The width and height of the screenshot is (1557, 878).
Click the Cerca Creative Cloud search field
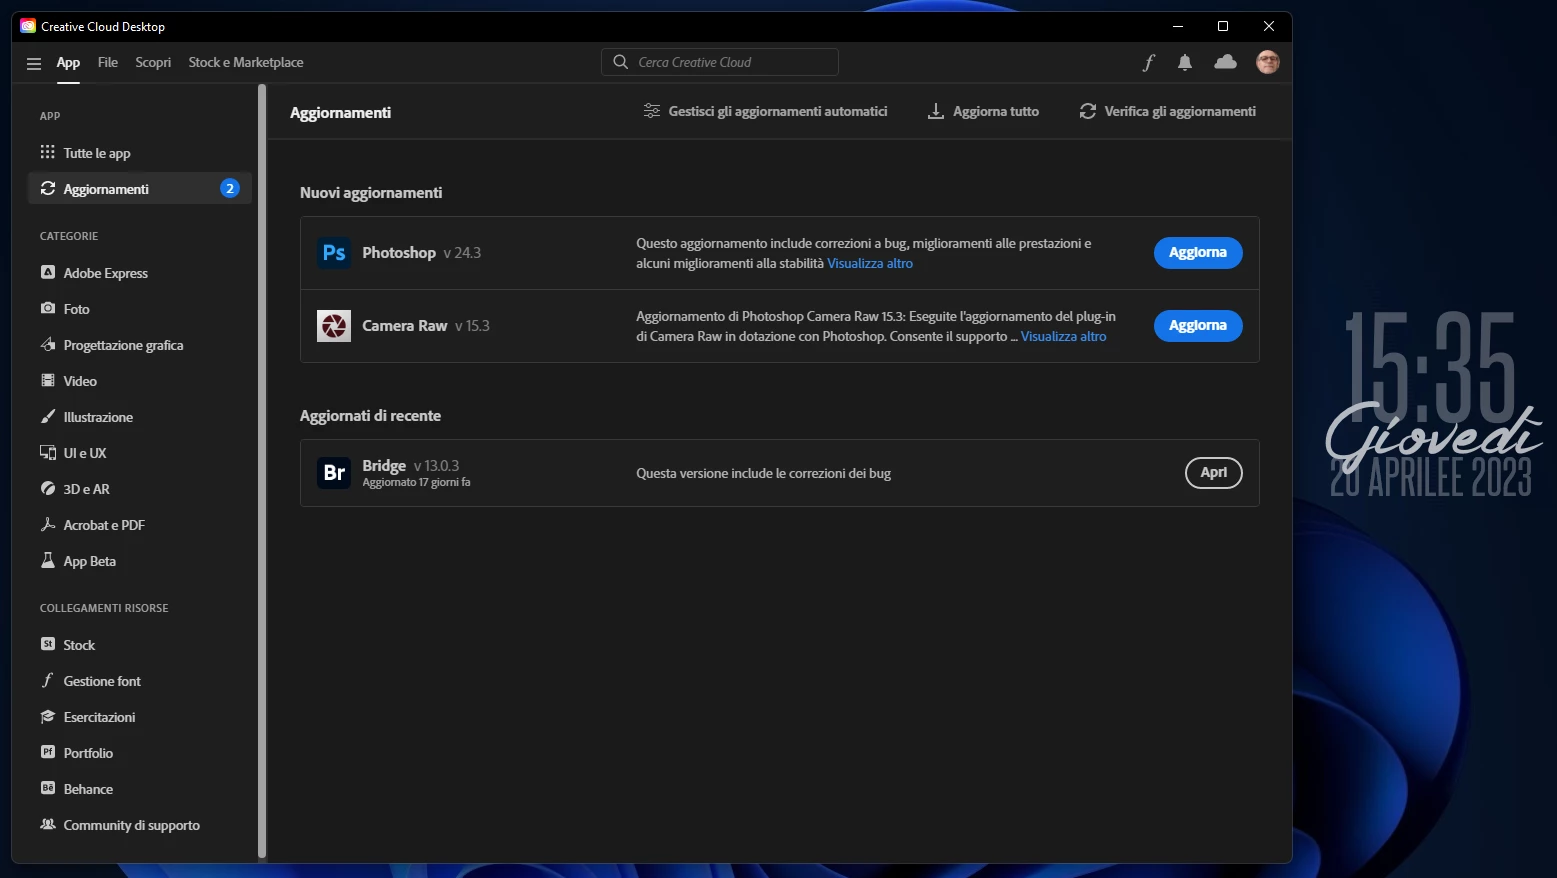click(720, 62)
